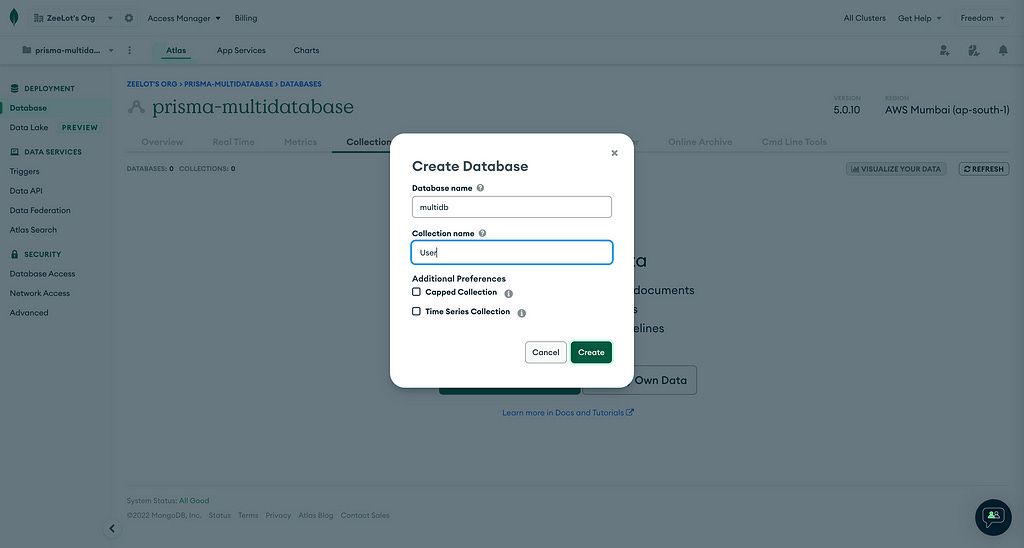
Task: Open Data API in sidebar
Action: point(26,191)
